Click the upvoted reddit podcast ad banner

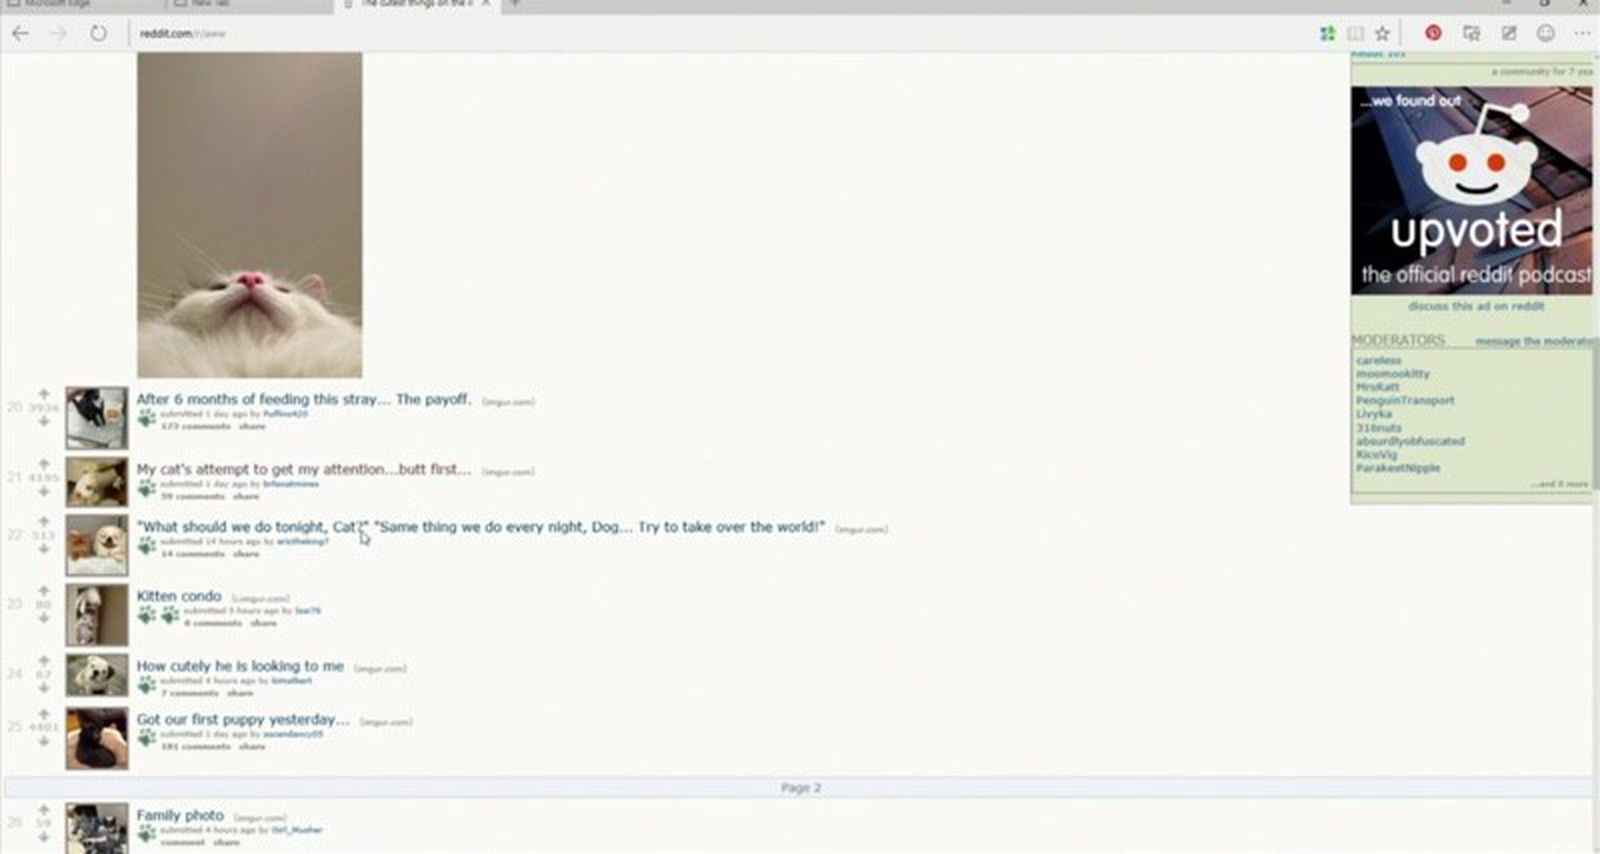[x=1471, y=190]
